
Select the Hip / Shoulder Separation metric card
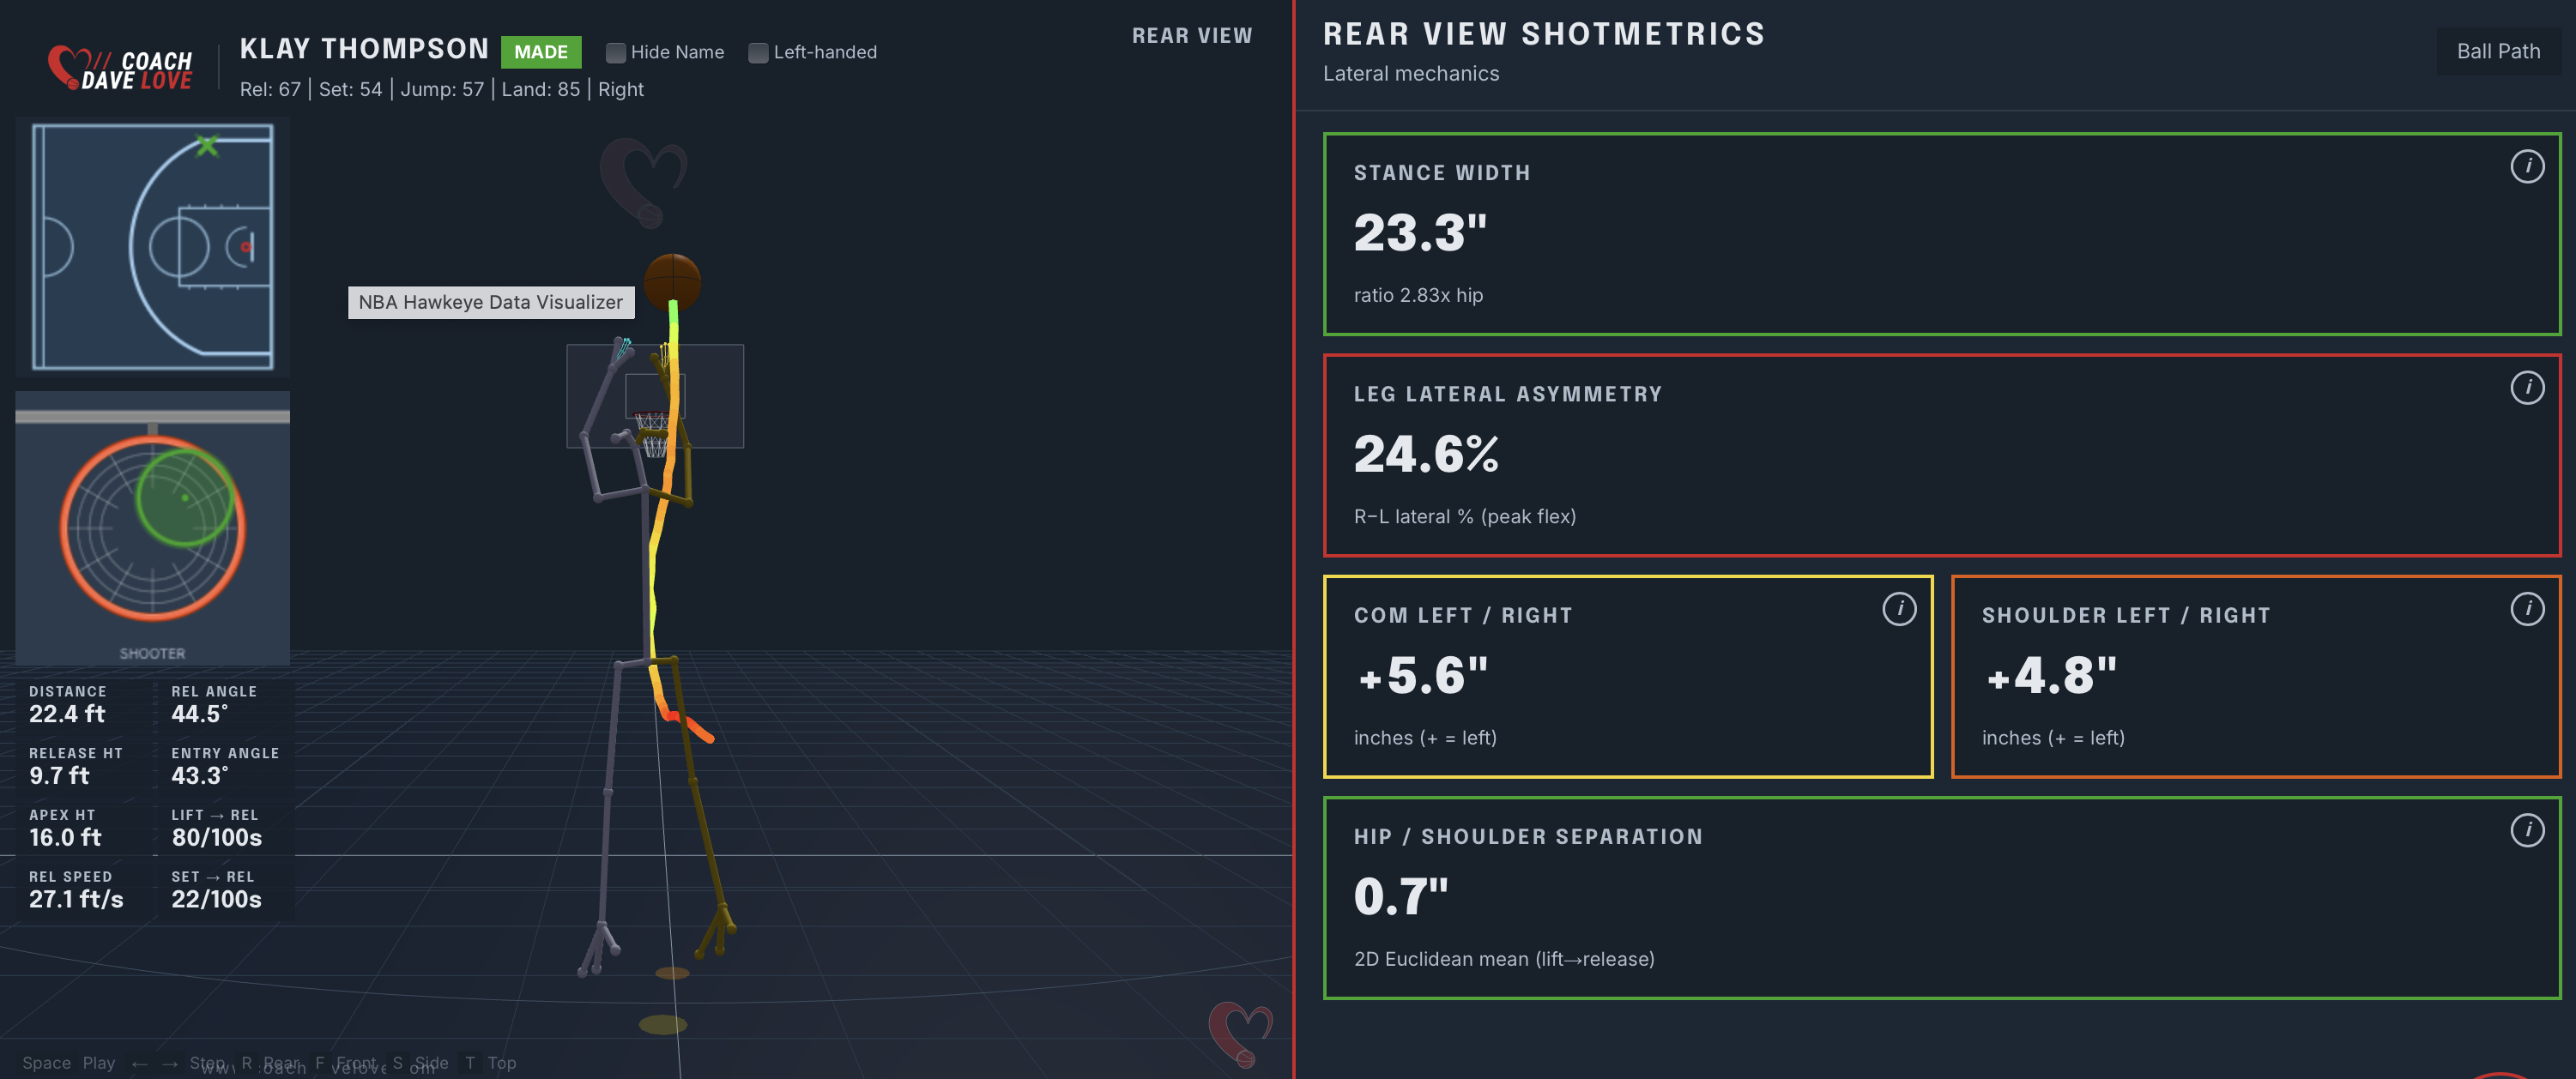point(1941,897)
